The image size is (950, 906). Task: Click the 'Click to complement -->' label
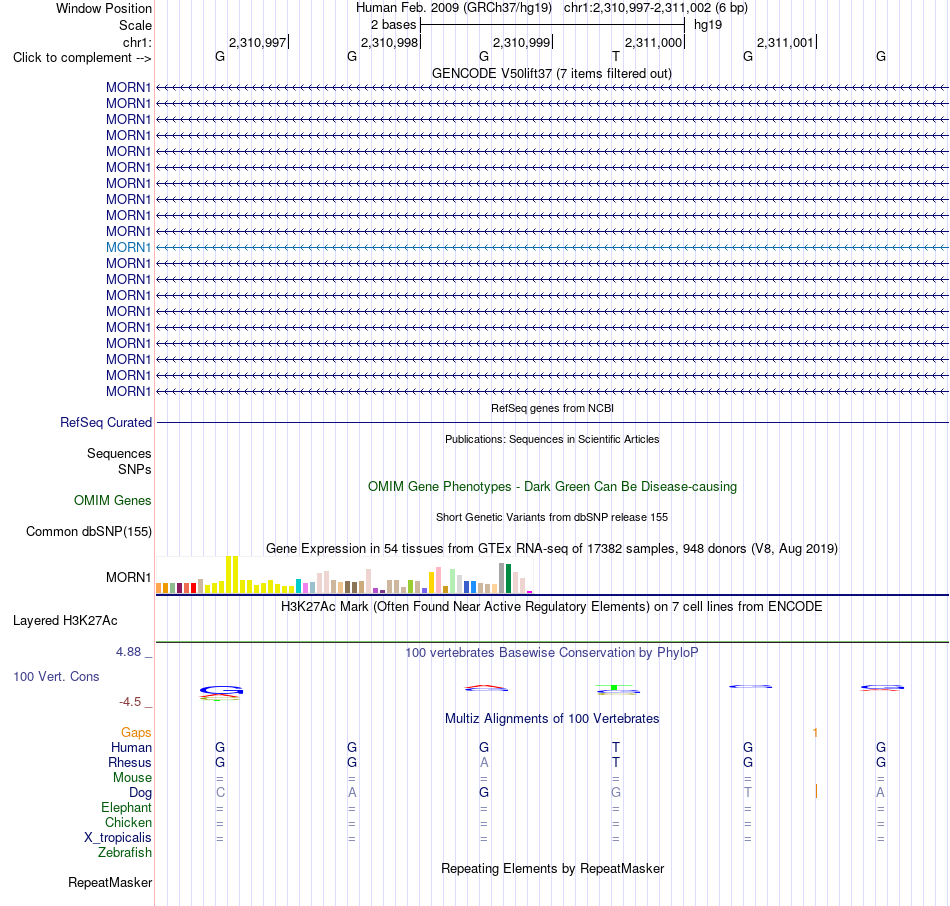click(82, 58)
